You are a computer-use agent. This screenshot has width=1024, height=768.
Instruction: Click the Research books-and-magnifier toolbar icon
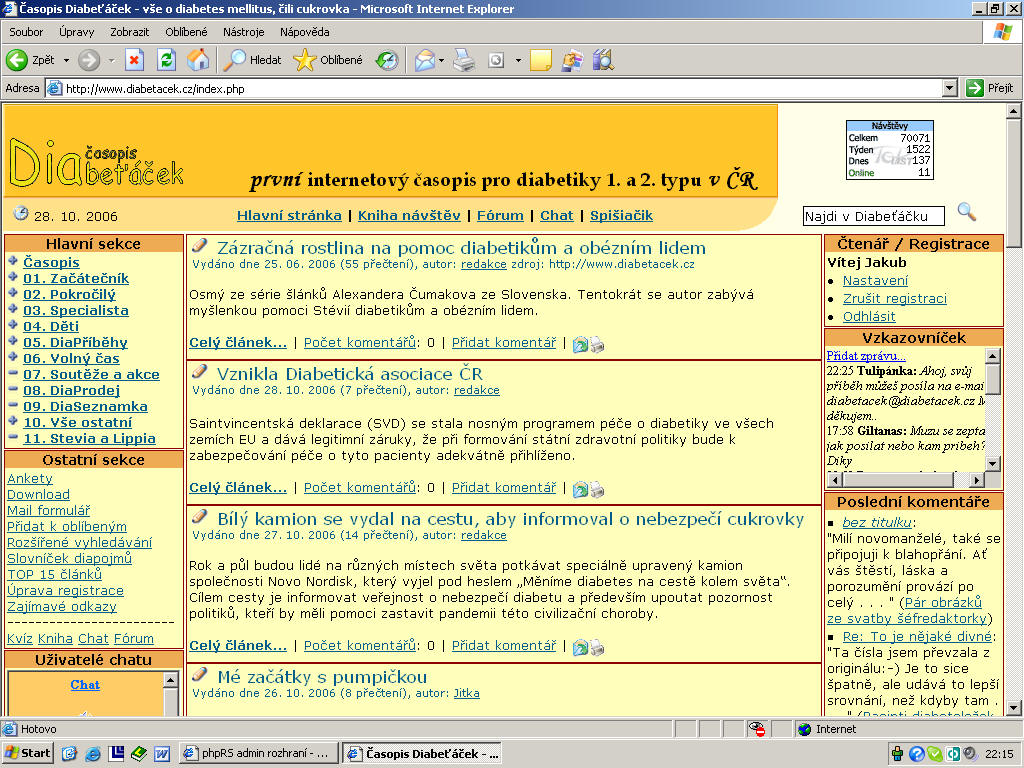[603, 61]
